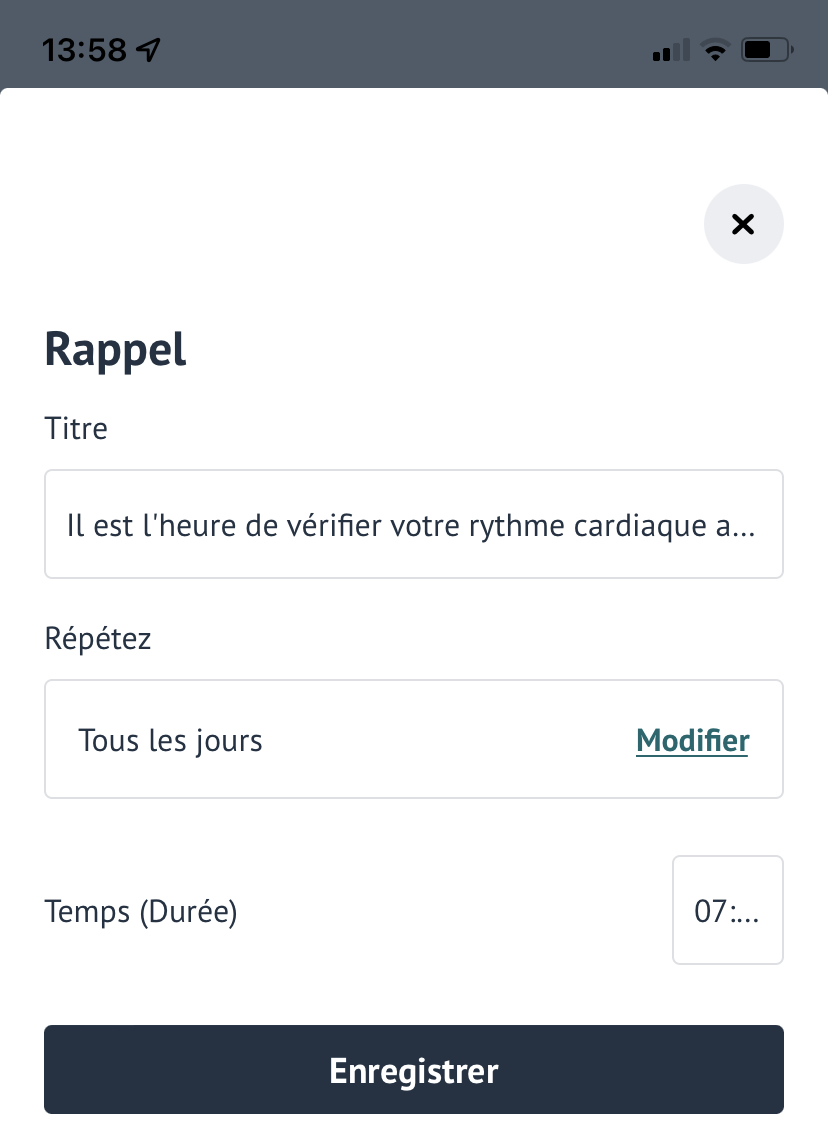This screenshot has height=1135, width=828.
Task: Focus the Titre reminder text field
Action: pyautogui.click(x=414, y=524)
